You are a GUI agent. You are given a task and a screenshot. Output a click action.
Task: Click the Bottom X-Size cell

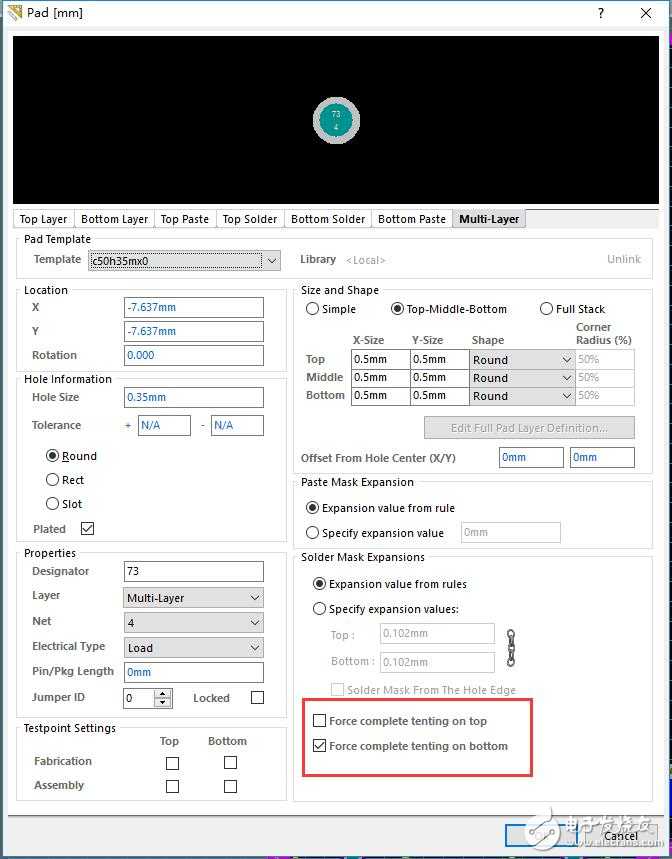381,396
